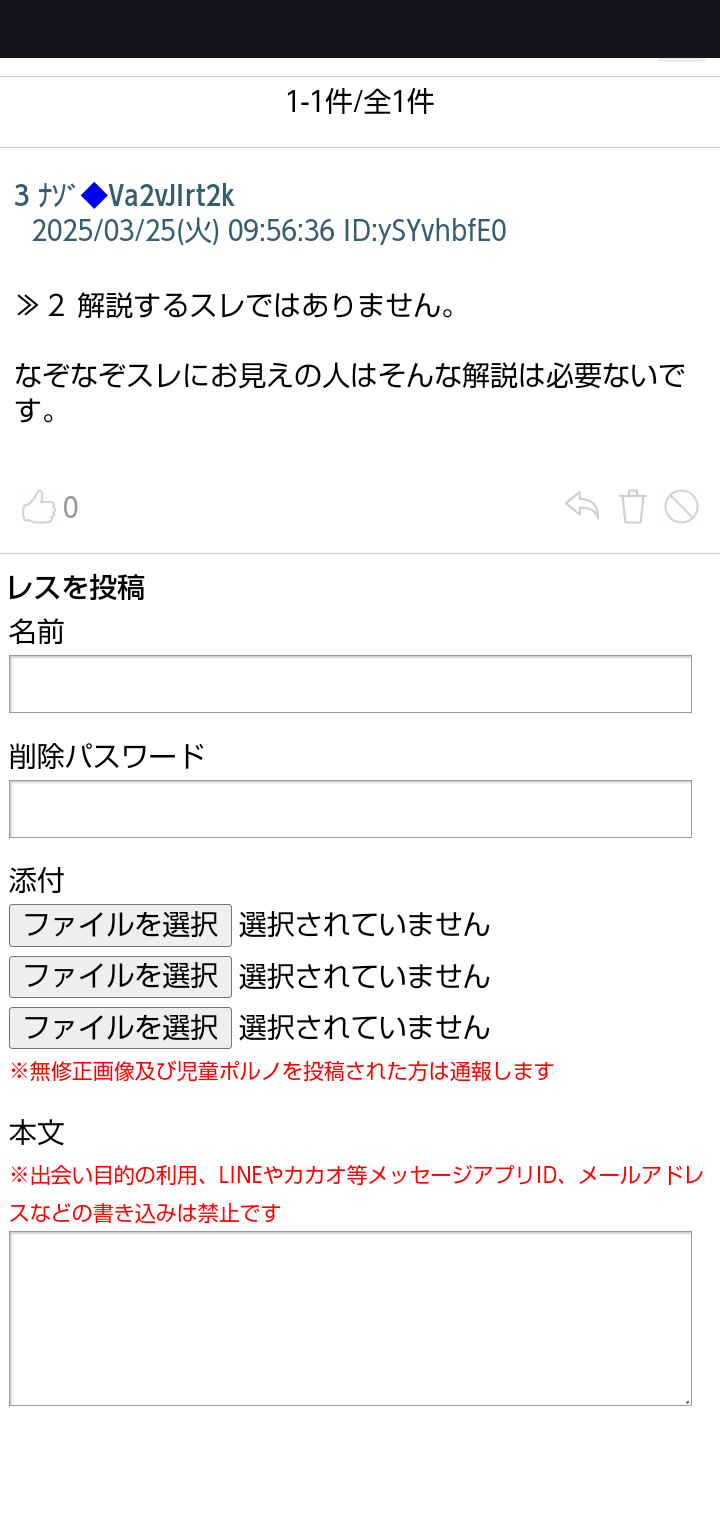This screenshot has width=720, height=1520.
Task: Tap the curved reply arrow beside the trash icon
Action: (580, 507)
